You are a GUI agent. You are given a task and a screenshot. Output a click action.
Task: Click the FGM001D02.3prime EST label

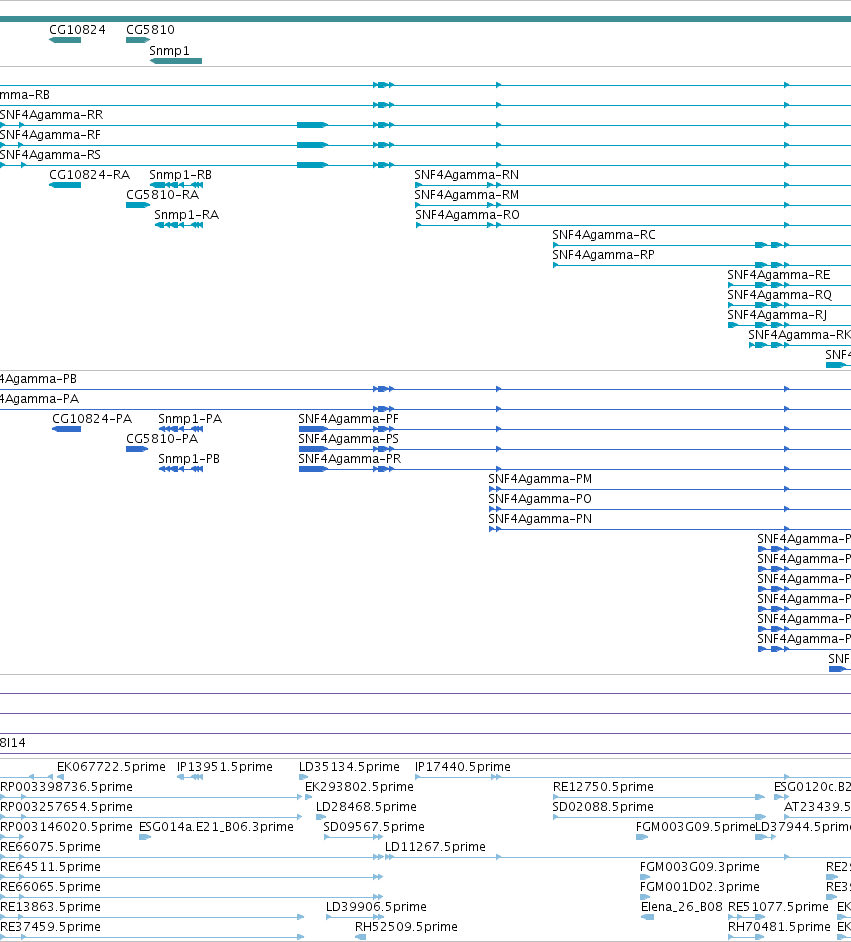click(700, 887)
